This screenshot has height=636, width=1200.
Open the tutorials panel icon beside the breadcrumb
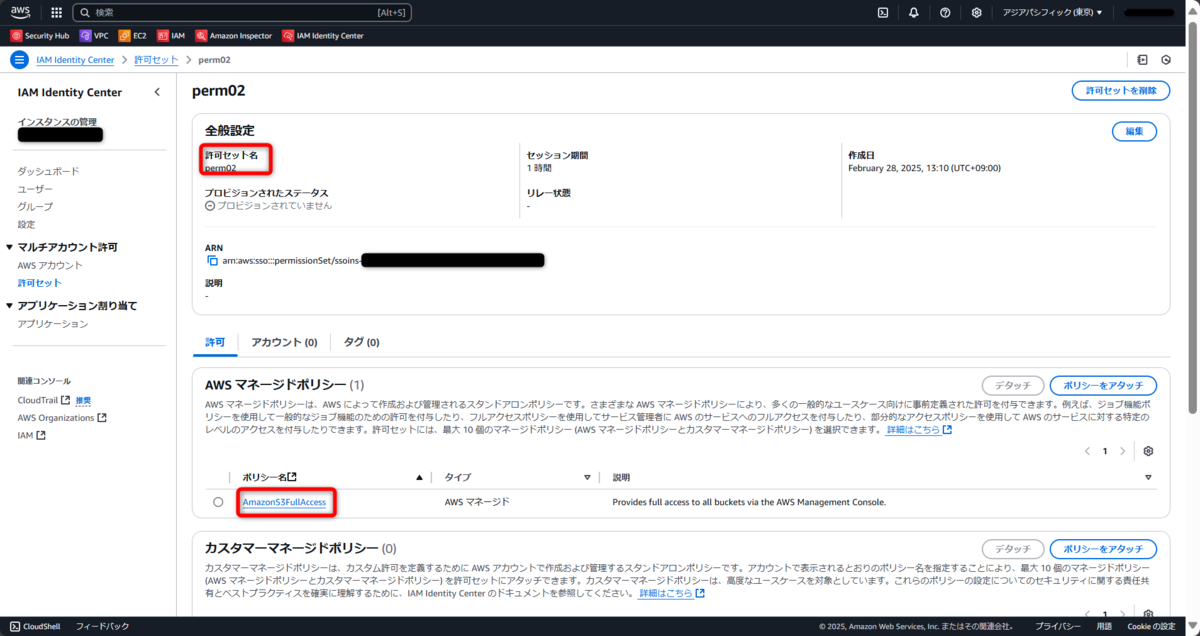tap(1143, 60)
